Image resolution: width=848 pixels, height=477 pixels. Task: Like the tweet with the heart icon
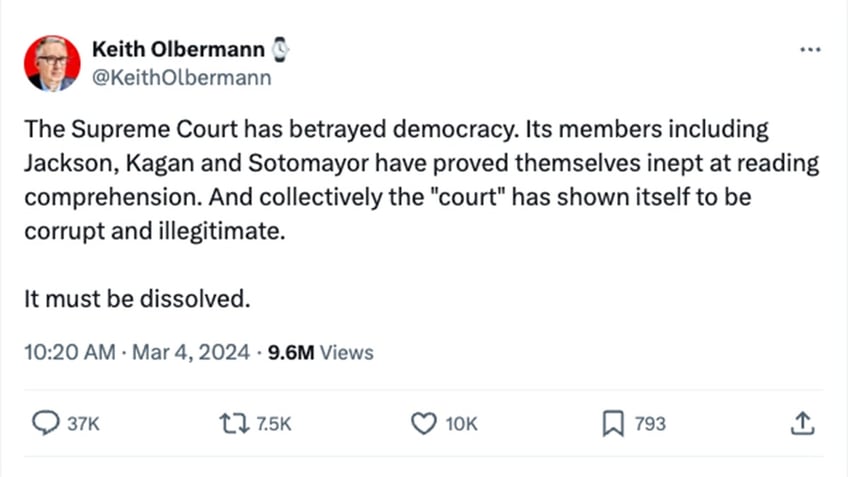(x=424, y=424)
